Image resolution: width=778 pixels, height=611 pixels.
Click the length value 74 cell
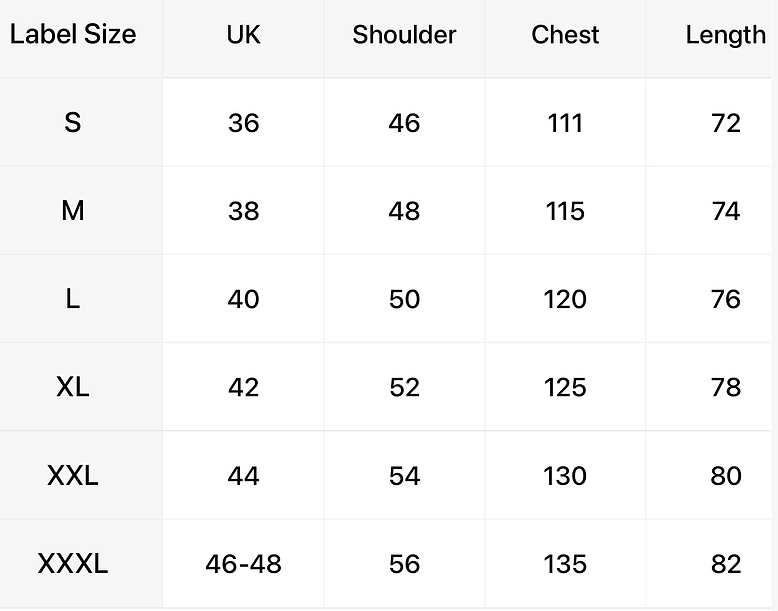[725, 210]
